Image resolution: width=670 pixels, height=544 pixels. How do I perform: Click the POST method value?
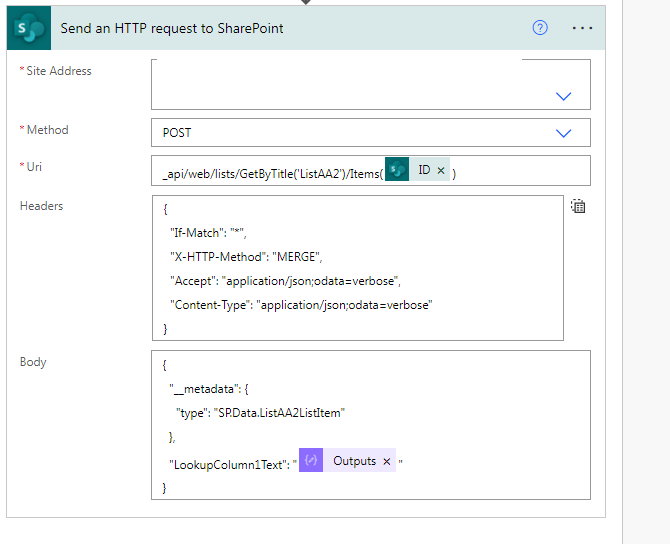pos(177,133)
